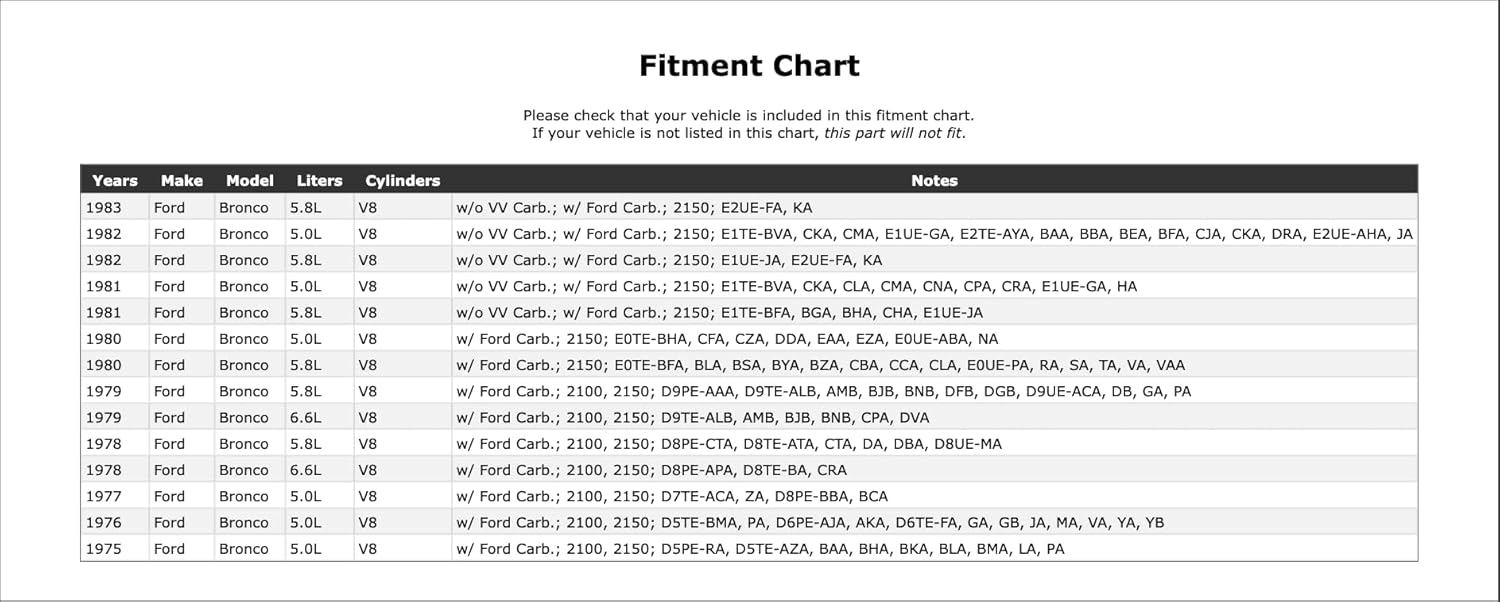Viewport: 1500px width, 602px height.
Task: Click the Liters column header
Action: pos(319,181)
